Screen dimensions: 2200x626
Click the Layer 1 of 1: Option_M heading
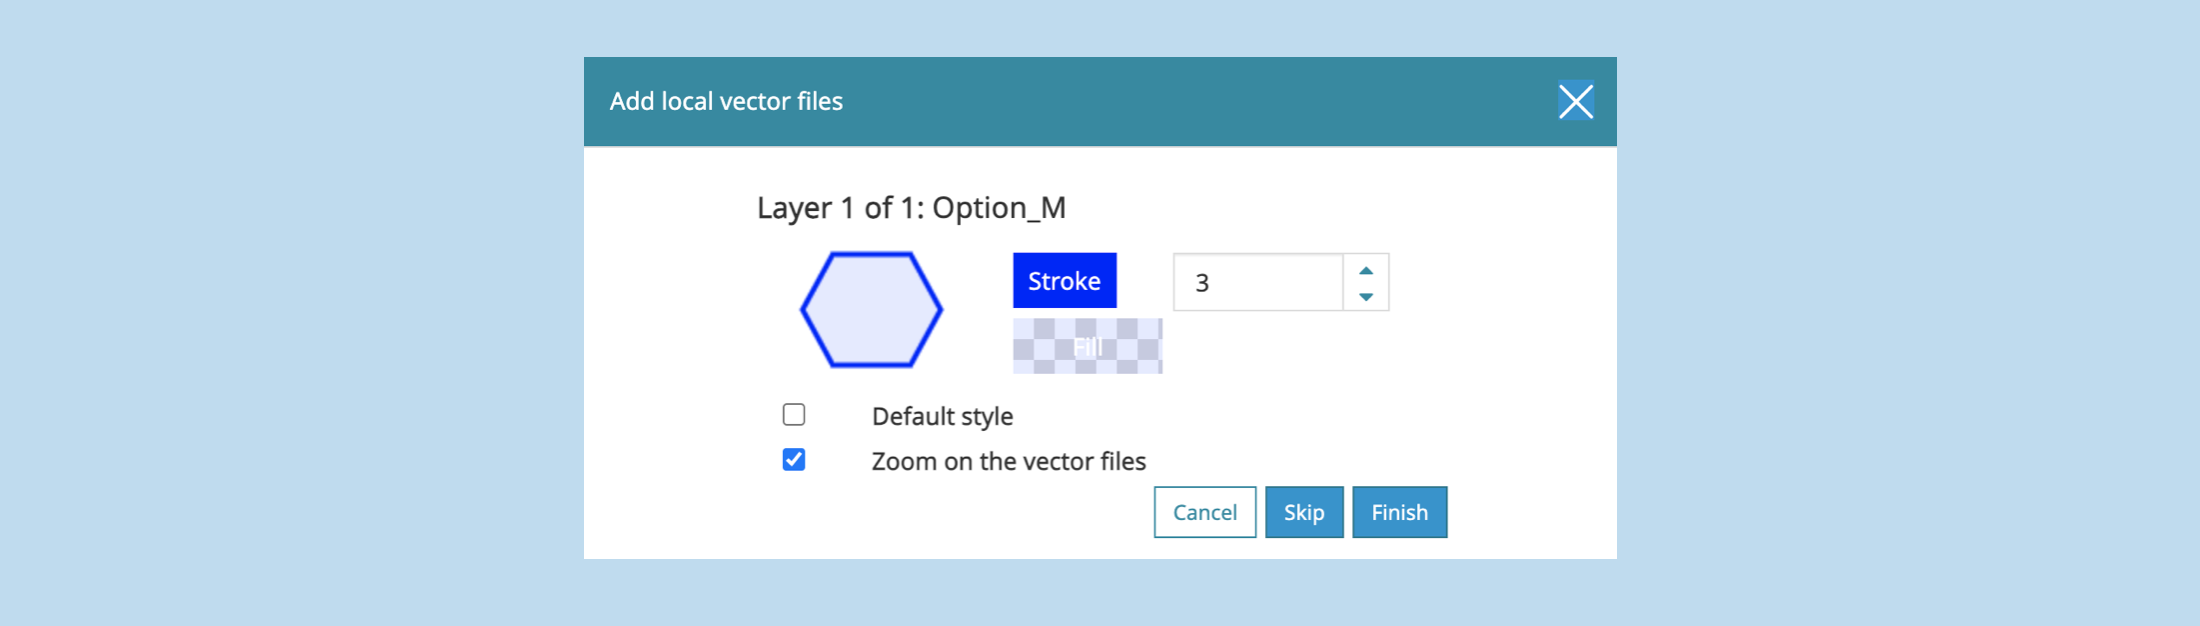click(x=911, y=208)
